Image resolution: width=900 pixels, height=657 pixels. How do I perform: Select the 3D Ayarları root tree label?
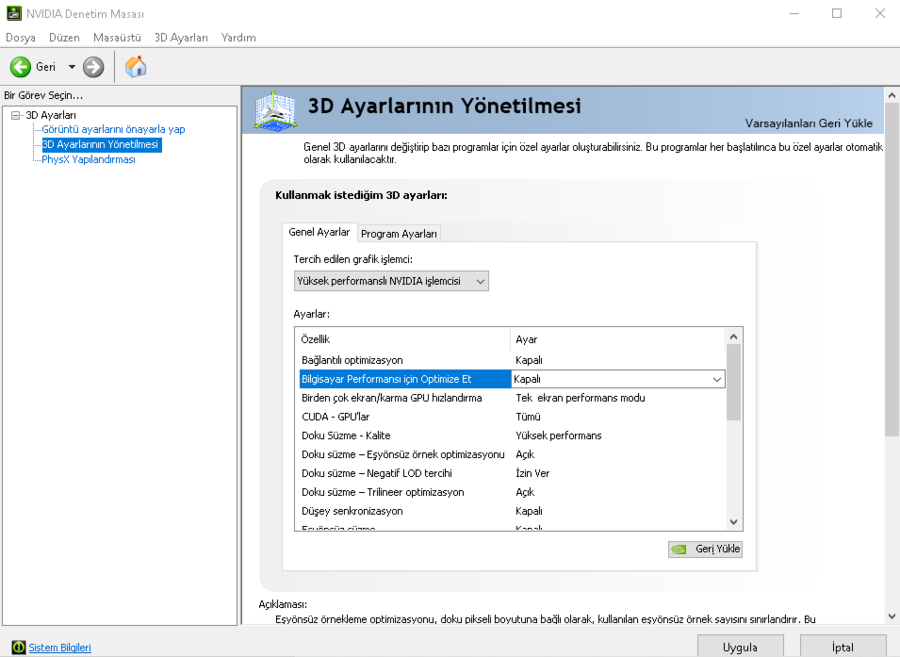pyautogui.click(x=51, y=115)
